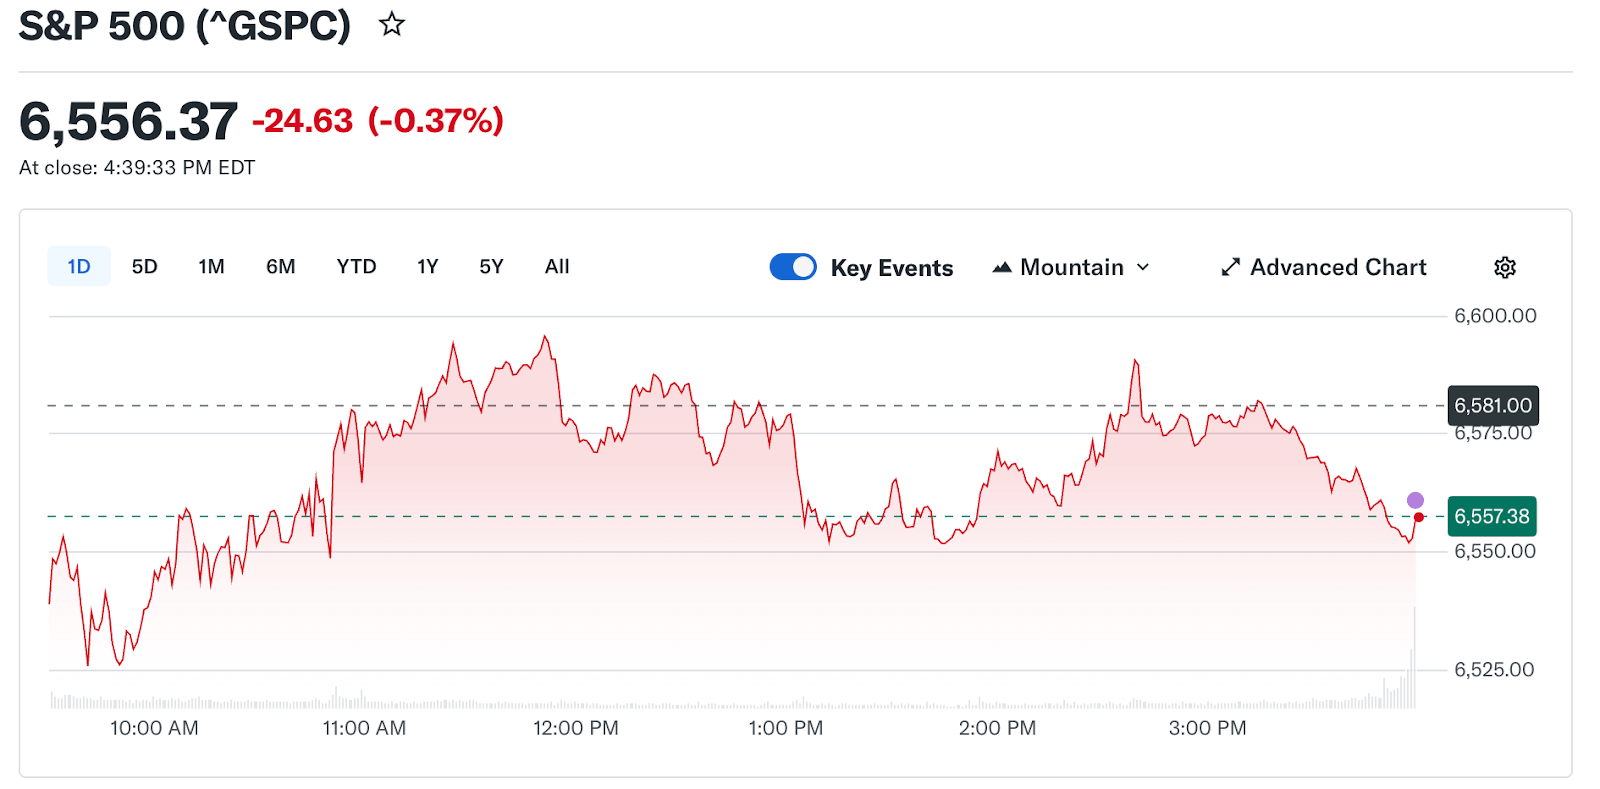Image resolution: width=1600 pixels, height=789 pixels.
Task: Expand the Mountain chart type dropdown chevron
Action: pos(1143,267)
